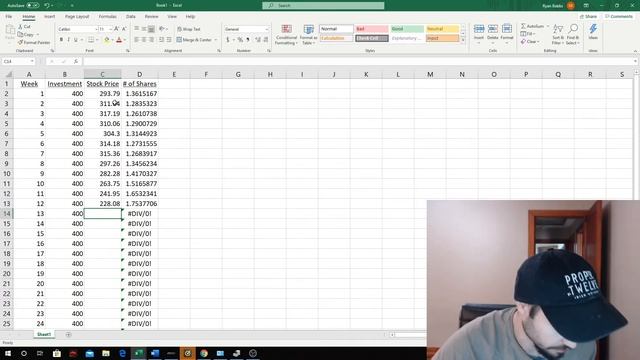Align text left
Viewport: 640px width, 360px height.
137,40
